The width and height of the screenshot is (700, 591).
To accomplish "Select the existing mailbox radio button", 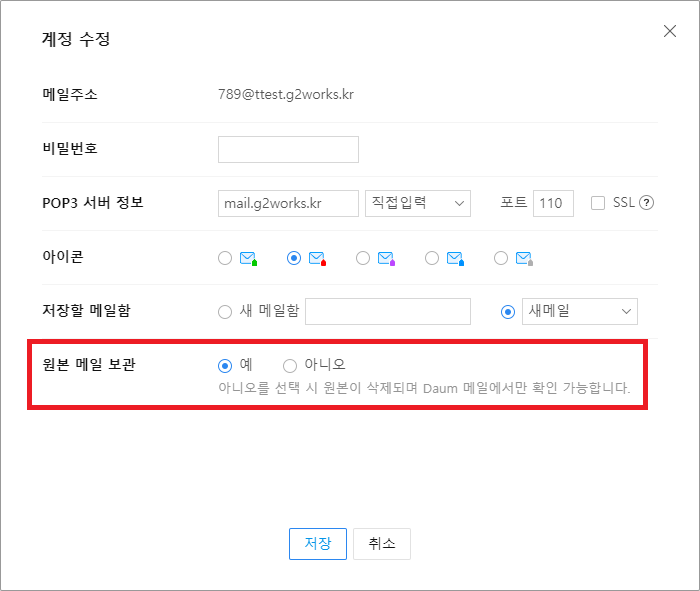I will pos(508,312).
